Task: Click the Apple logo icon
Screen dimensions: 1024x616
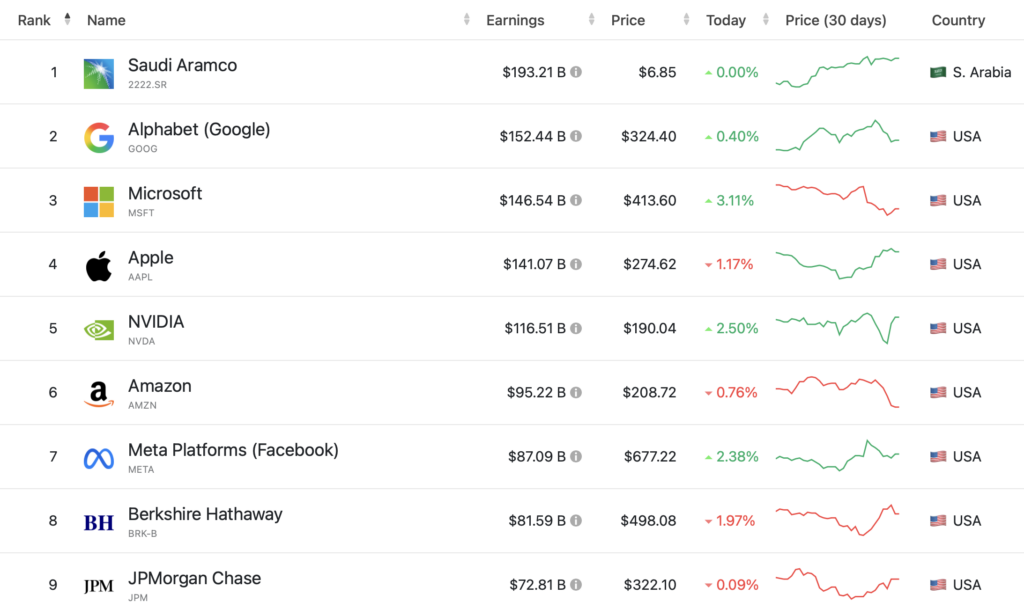Action: pos(99,266)
